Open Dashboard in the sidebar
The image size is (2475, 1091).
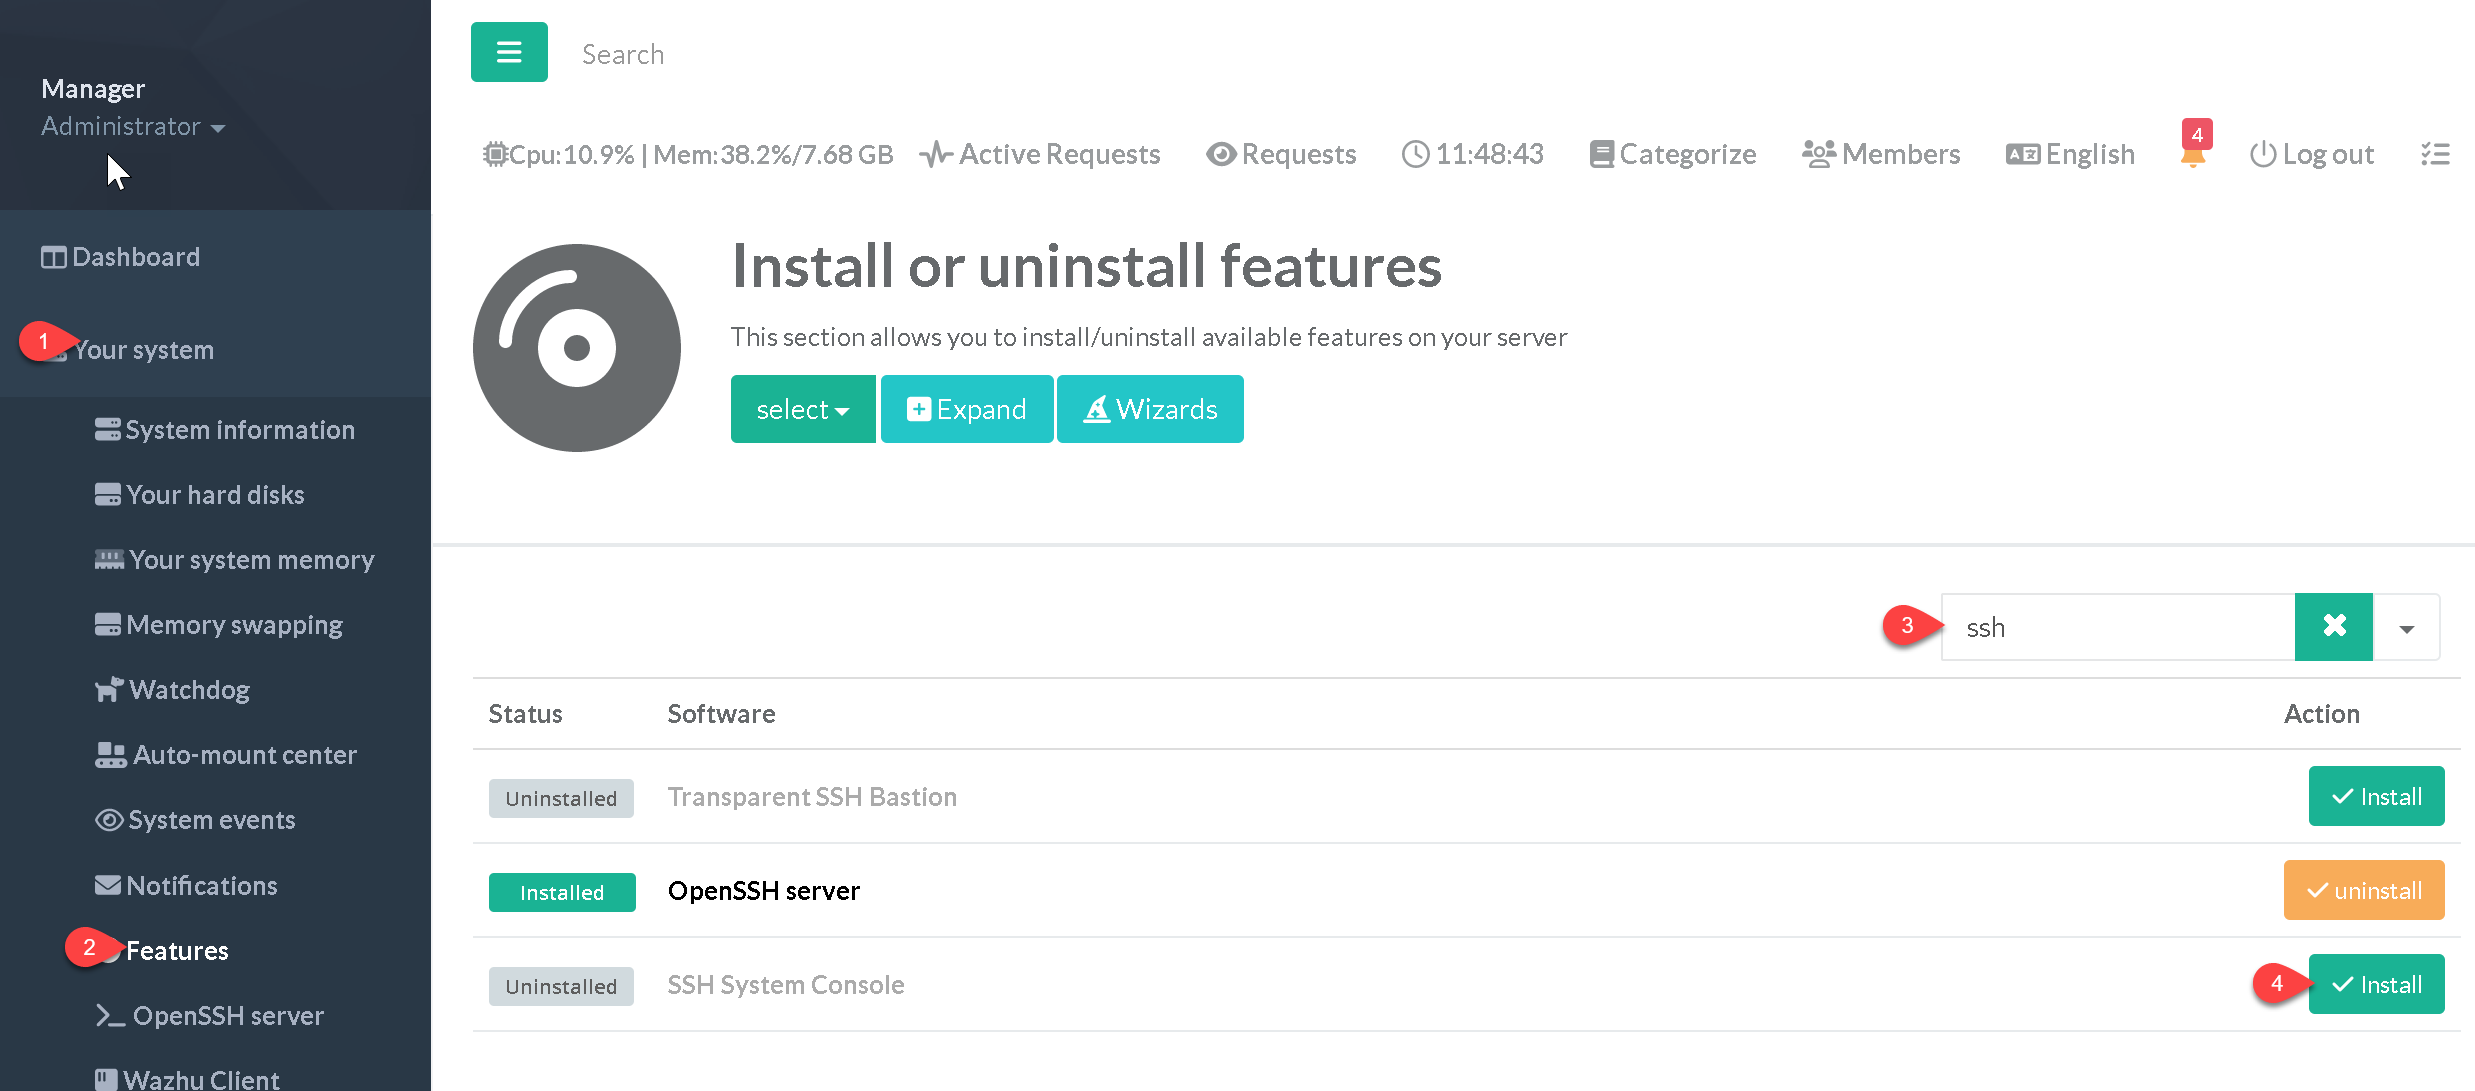tap(135, 257)
